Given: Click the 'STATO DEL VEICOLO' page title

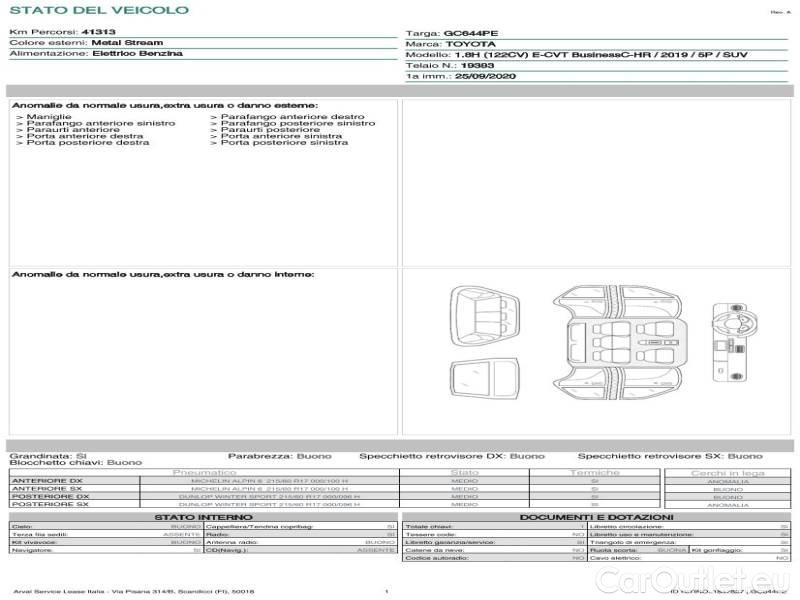Looking at the screenshot, I should click(99, 10).
